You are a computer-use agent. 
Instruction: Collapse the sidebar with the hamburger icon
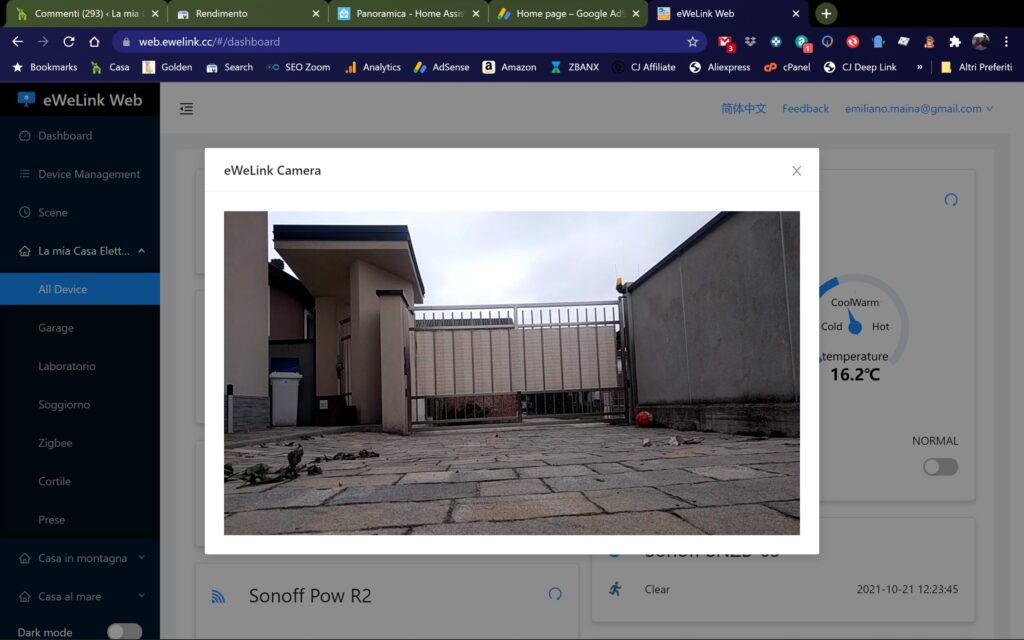(x=186, y=108)
